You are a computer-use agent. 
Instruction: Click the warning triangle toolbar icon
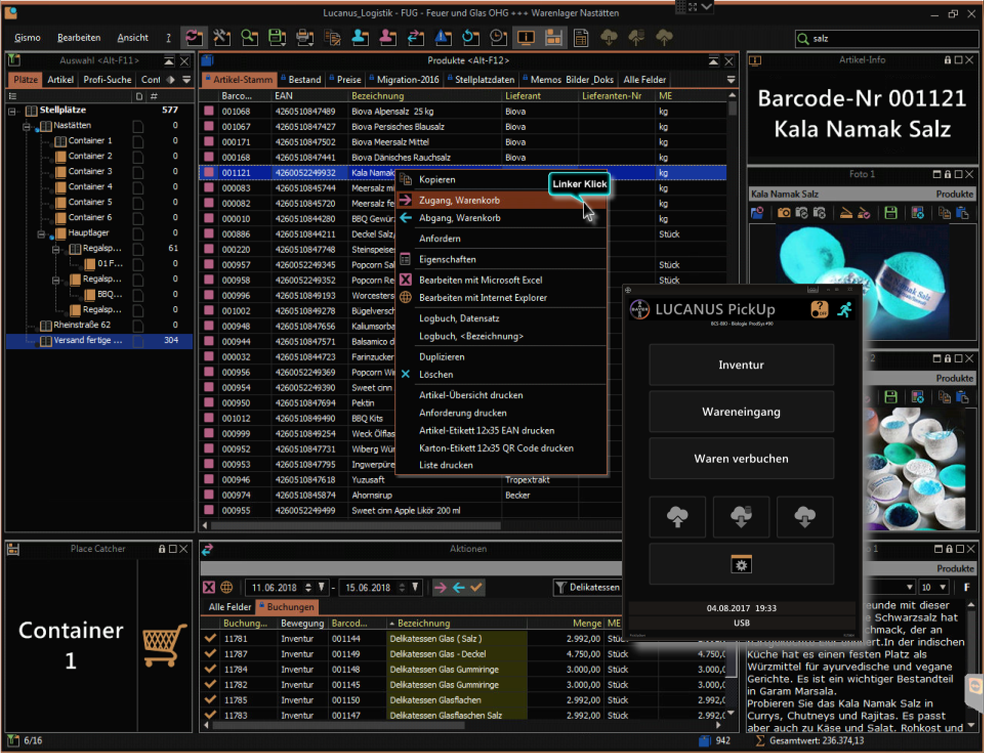point(442,38)
